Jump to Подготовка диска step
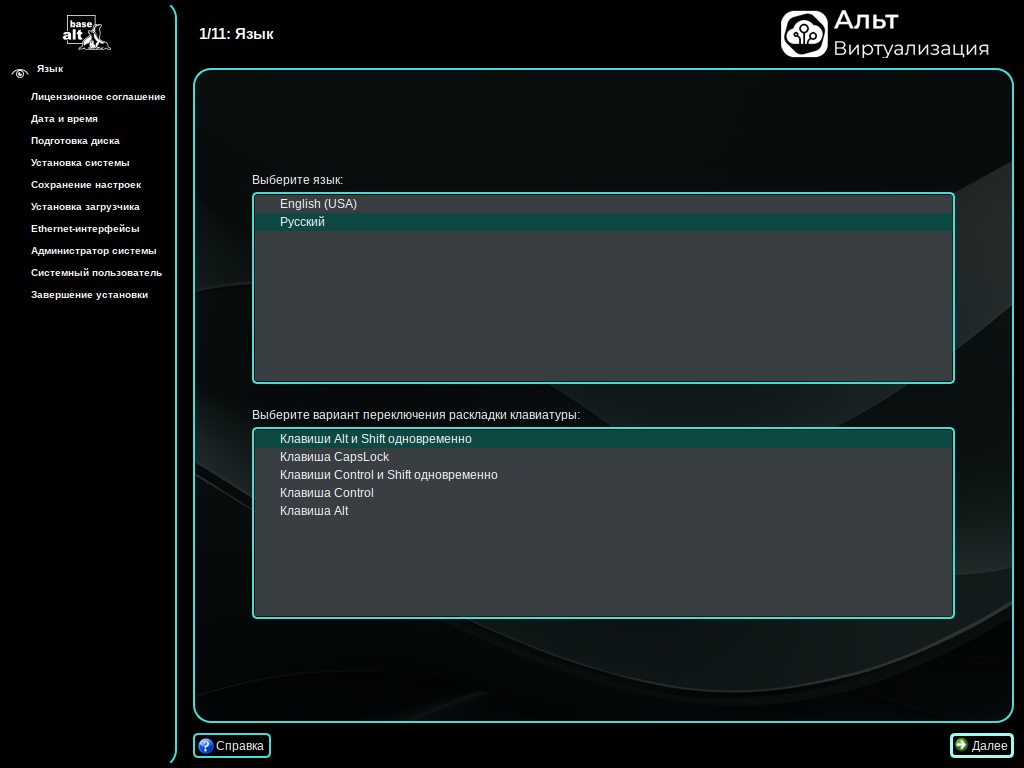The height and width of the screenshot is (768, 1024). tap(75, 141)
